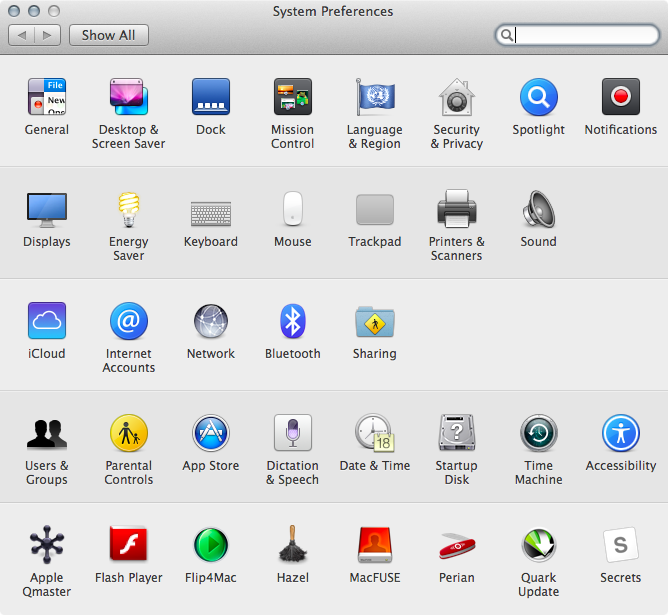Click the Show All button

109,35
